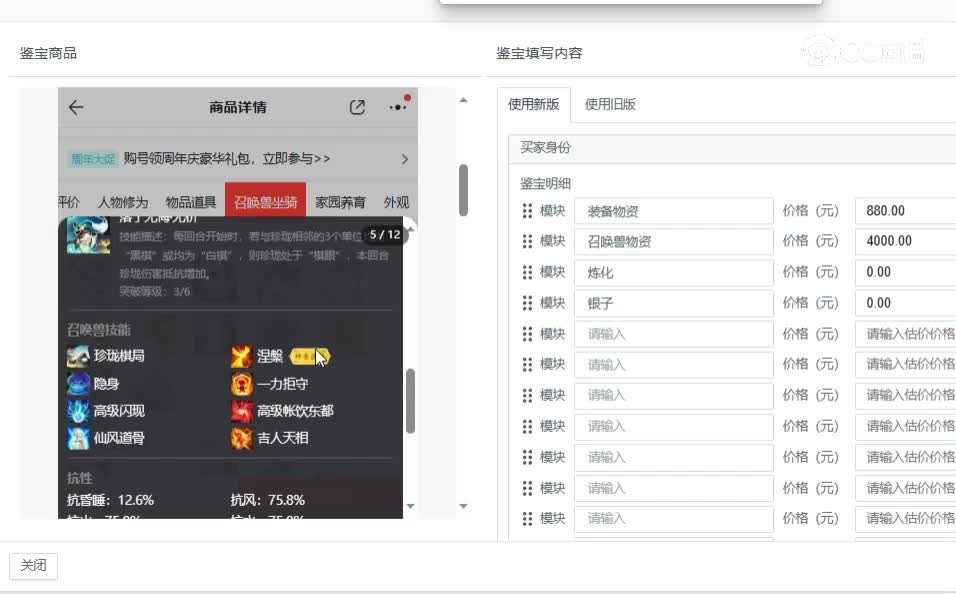Click the summoned beast avatar thumbnail
This screenshot has height=594, width=956.
pos(88,235)
